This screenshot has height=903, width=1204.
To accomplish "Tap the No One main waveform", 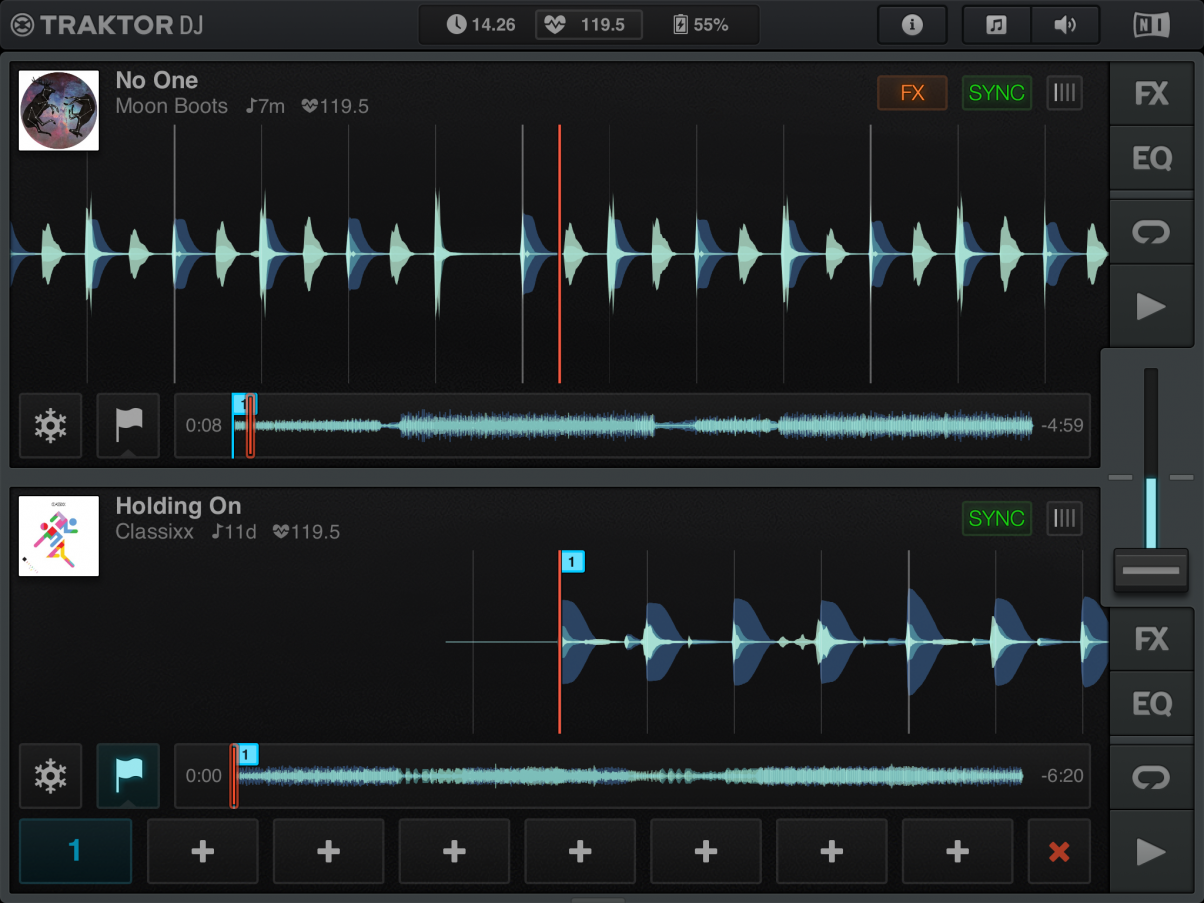I will (560, 254).
